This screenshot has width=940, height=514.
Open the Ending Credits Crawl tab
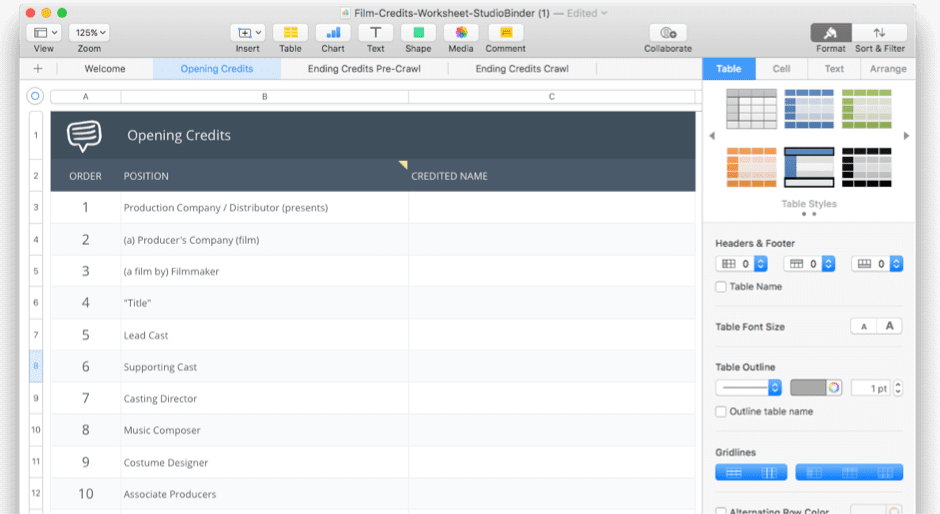[522, 68]
